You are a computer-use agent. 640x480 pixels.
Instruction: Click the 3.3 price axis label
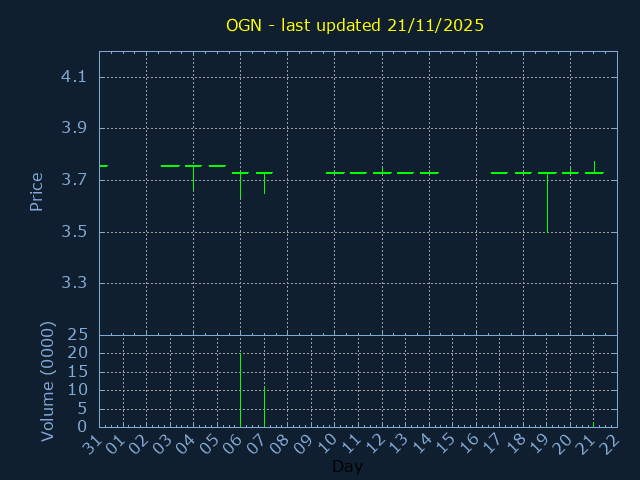coord(74,283)
